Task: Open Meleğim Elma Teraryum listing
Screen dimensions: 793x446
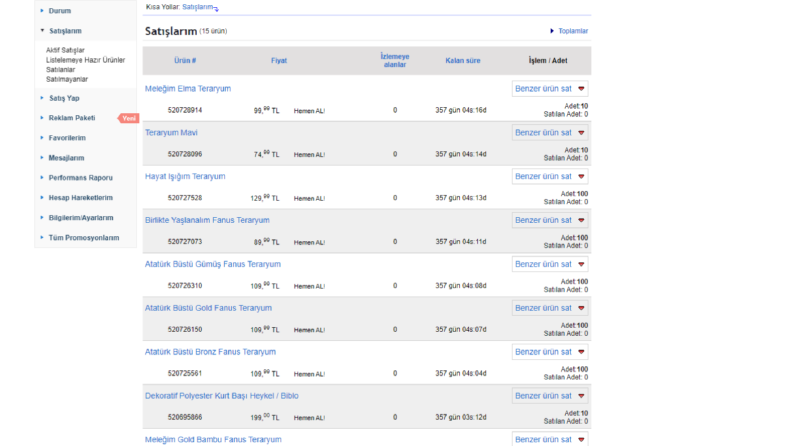Action: [188, 88]
